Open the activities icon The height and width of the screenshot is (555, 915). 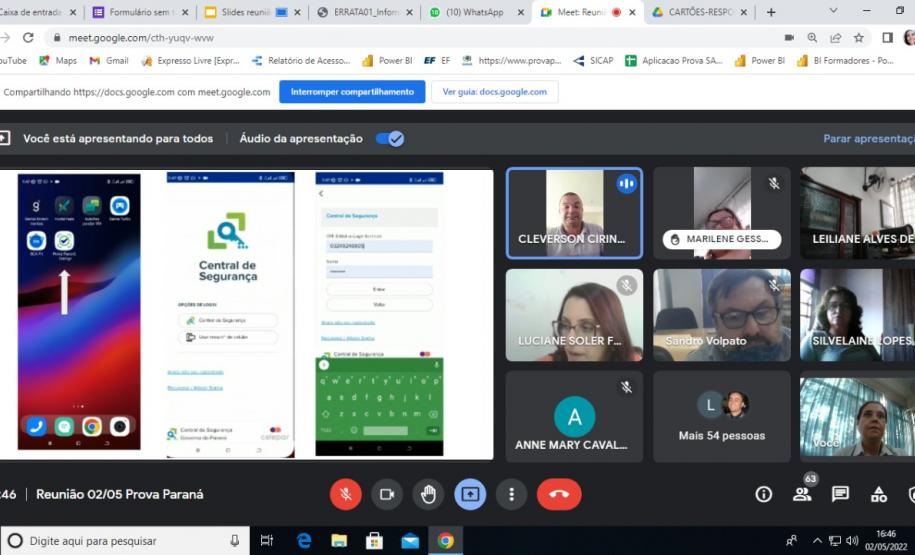(878, 494)
